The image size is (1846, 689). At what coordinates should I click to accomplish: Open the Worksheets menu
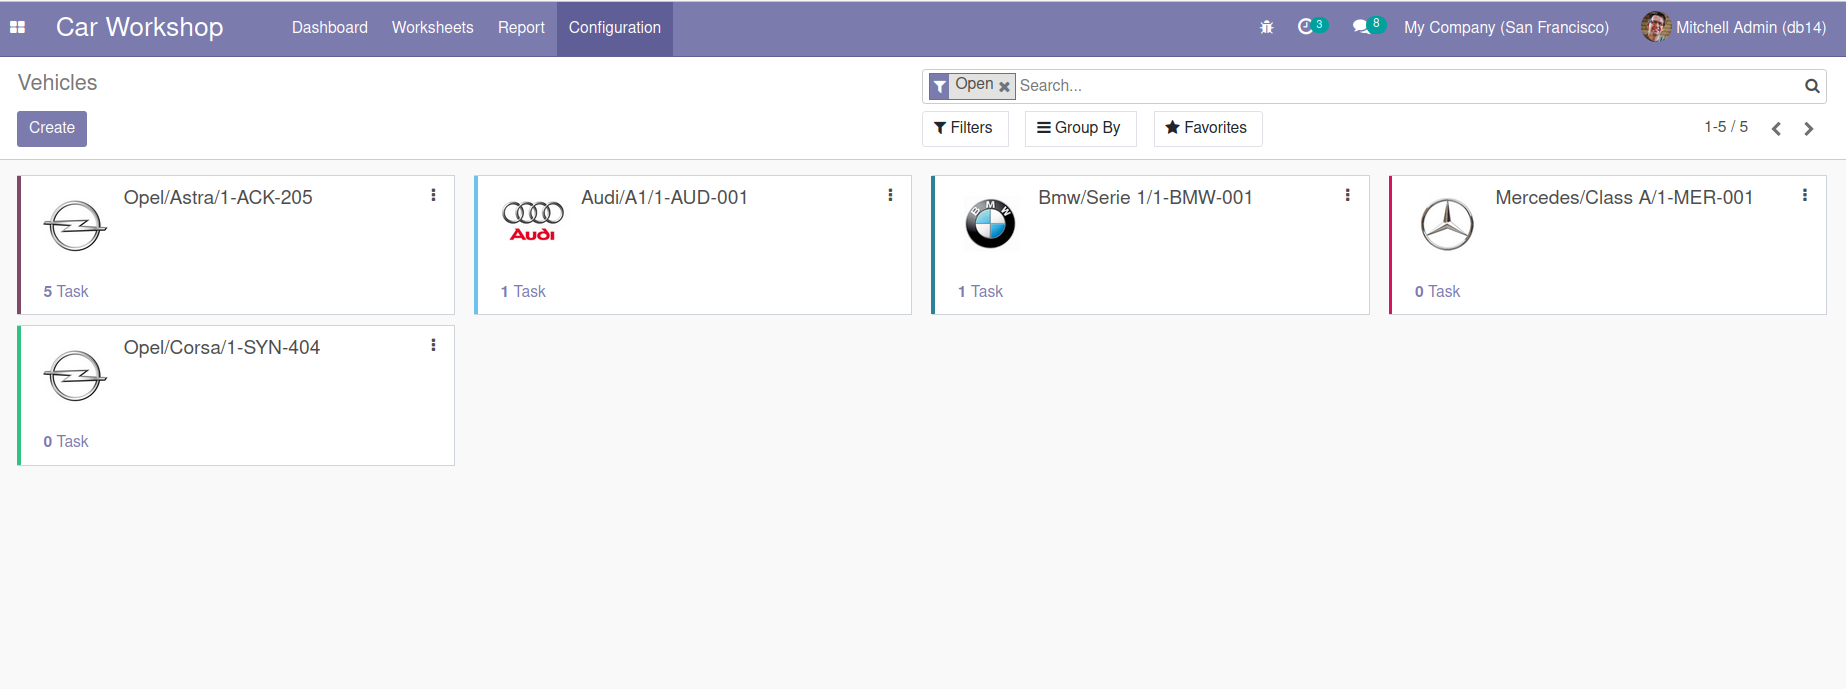[432, 28]
